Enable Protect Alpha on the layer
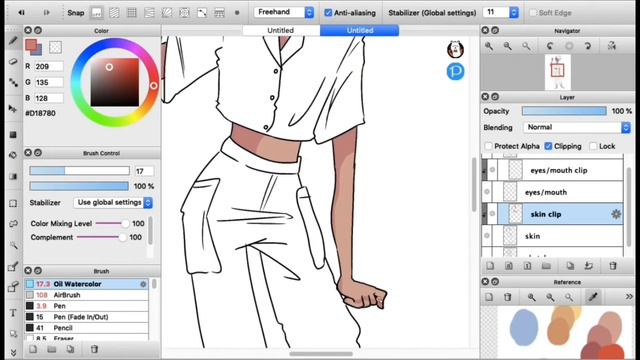Image resolution: width=640 pixels, height=360 pixels. 489,146
